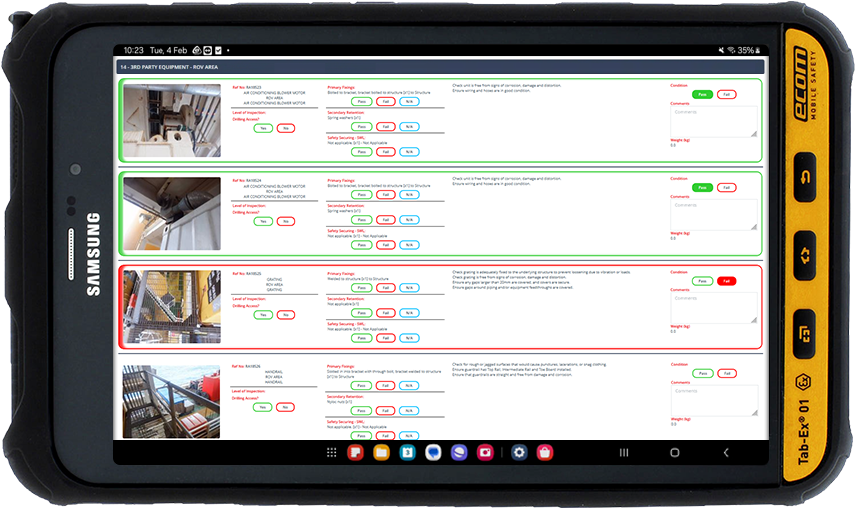Mark Safety Securing Fail for RA10523
This screenshot has height=510, width=856.
[386, 152]
